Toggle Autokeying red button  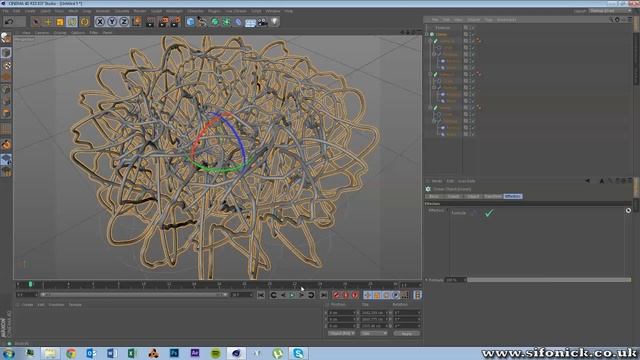point(346,295)
